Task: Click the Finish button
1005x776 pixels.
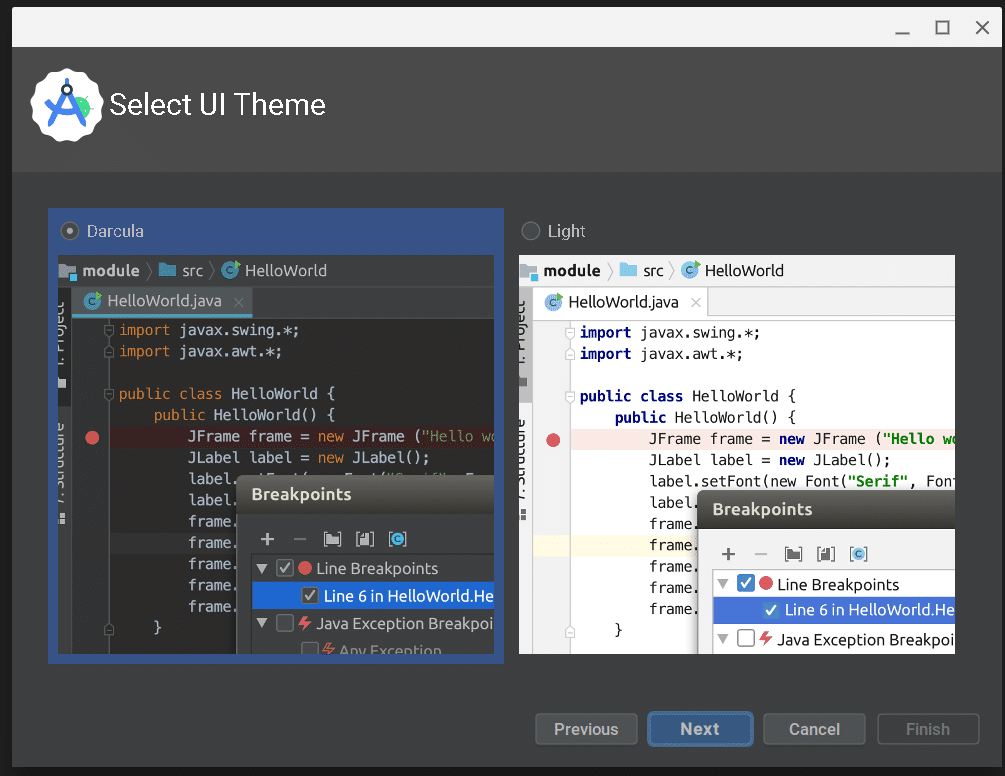Action: click(x=928, y=729)
